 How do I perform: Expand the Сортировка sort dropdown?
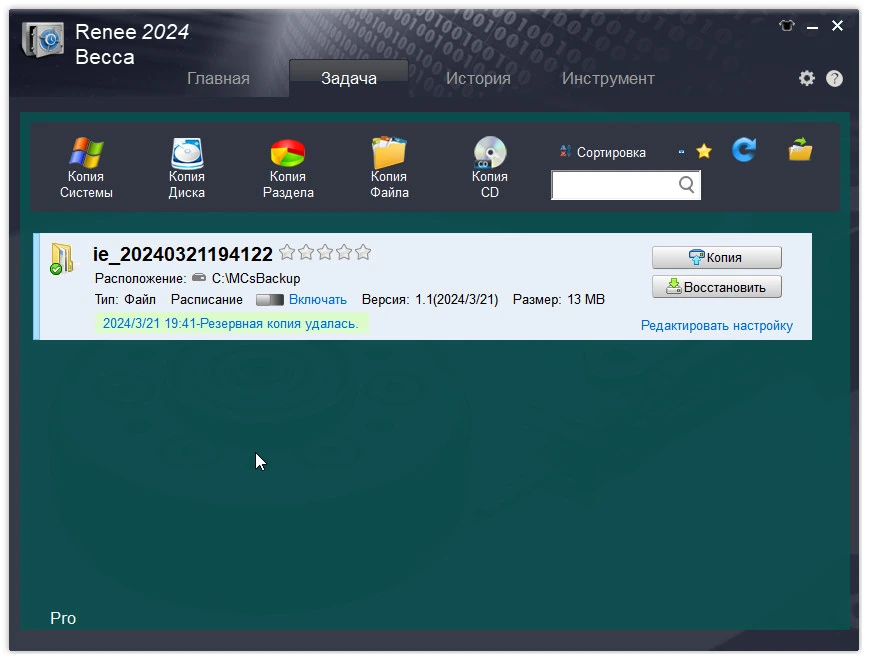coord(621,152)
